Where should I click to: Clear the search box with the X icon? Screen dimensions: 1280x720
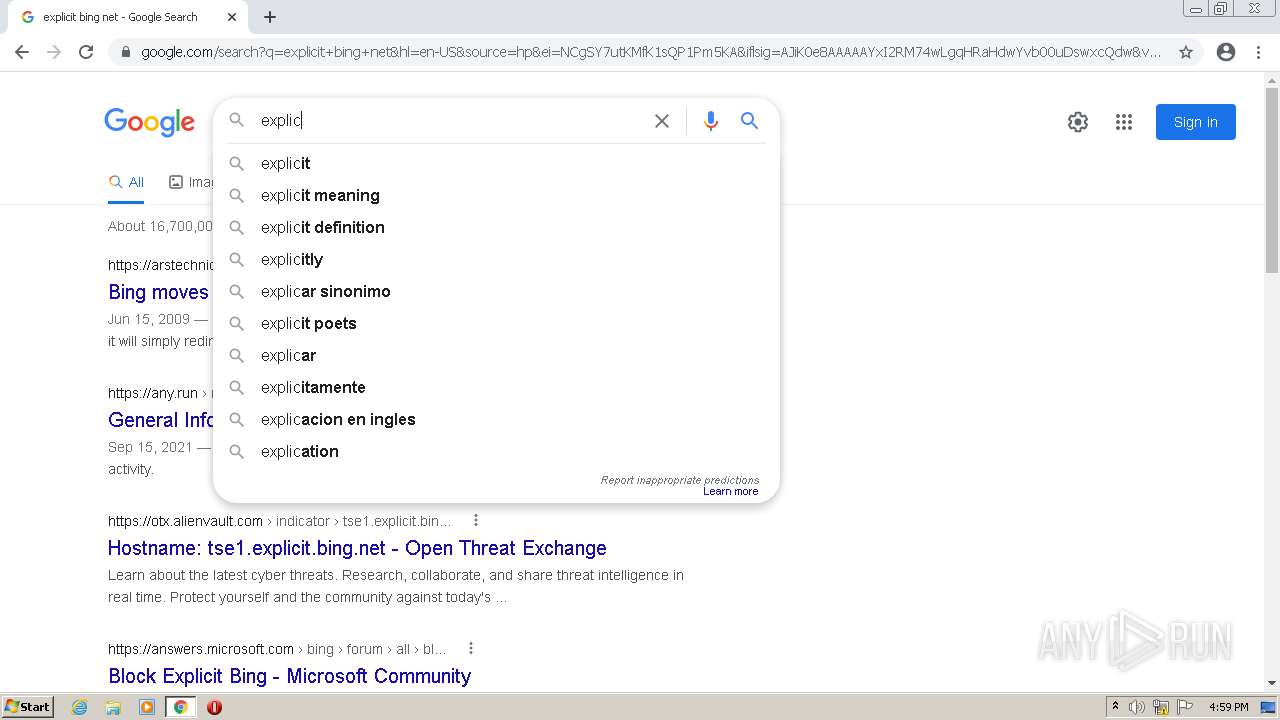(x=662, y=121)
